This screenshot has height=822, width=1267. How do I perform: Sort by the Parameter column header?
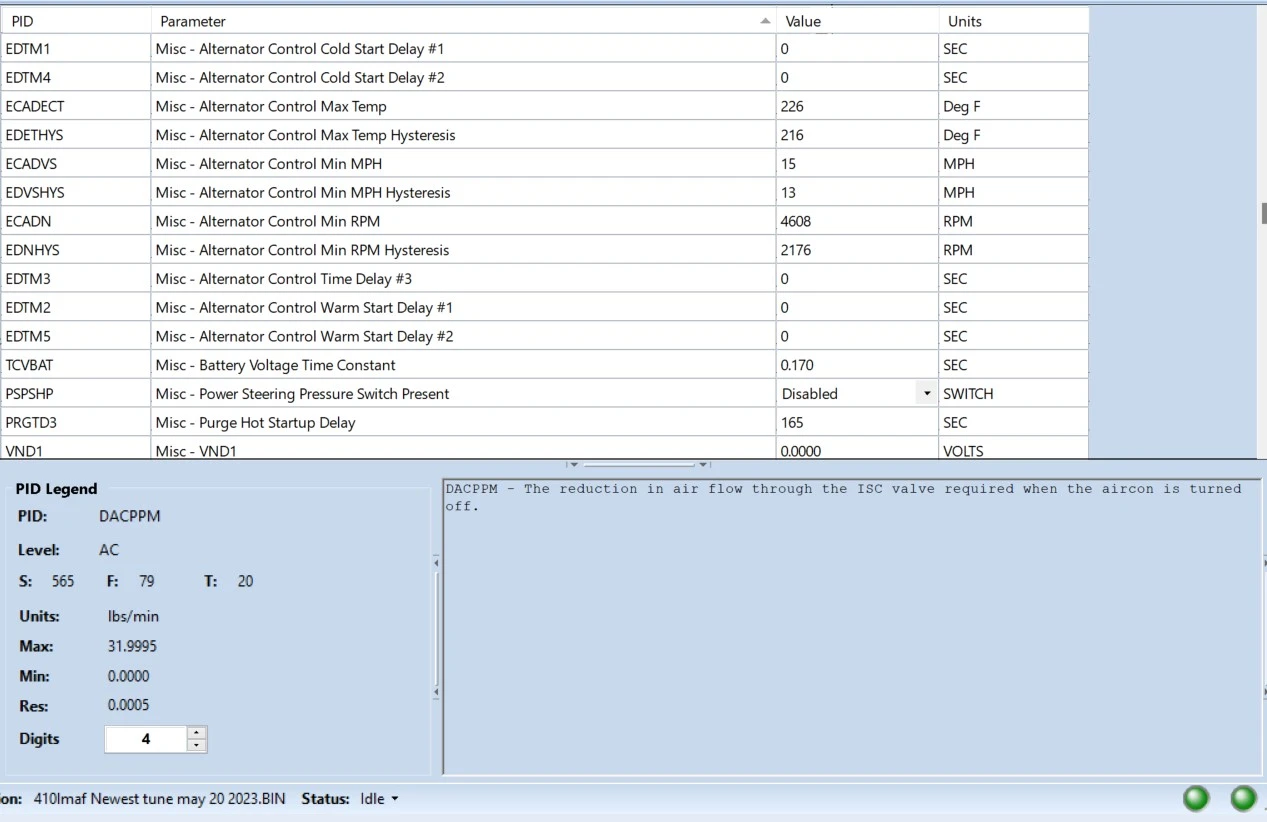point(463,21)
